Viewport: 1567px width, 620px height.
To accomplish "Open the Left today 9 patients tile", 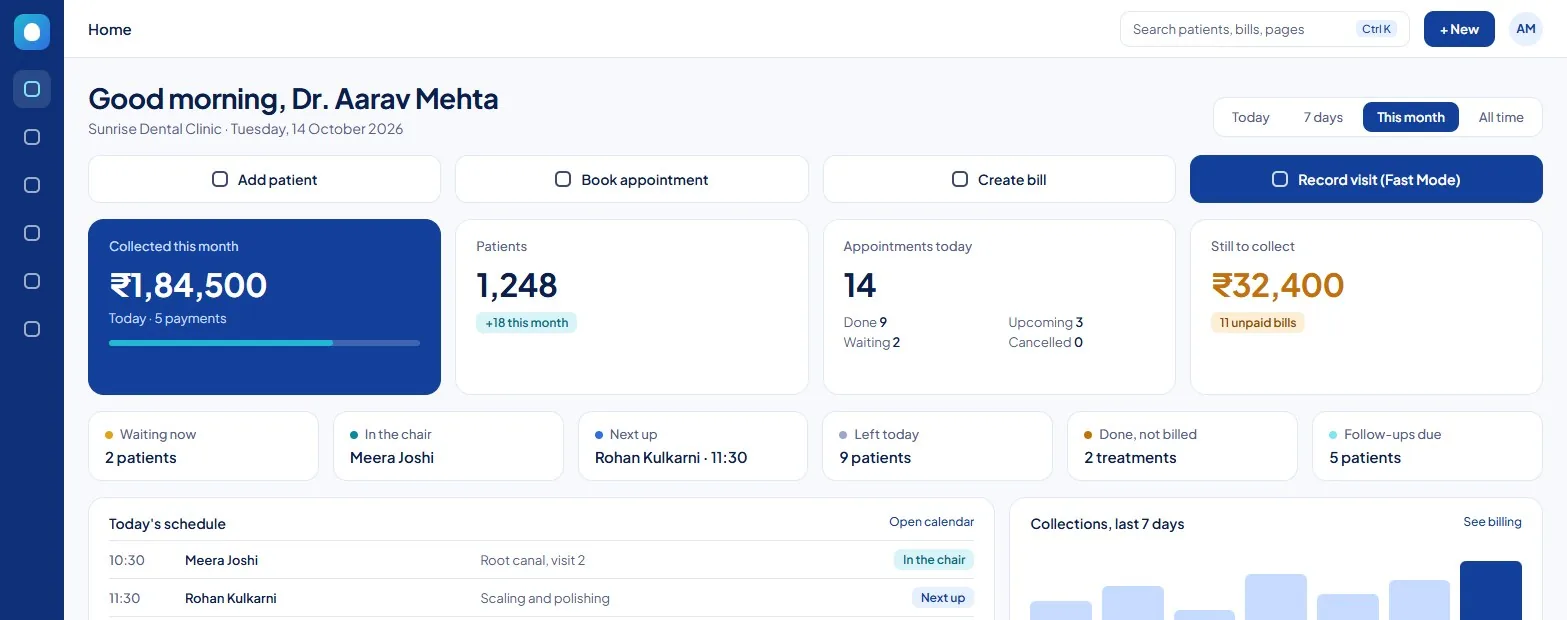I will [x=937, y=446].
